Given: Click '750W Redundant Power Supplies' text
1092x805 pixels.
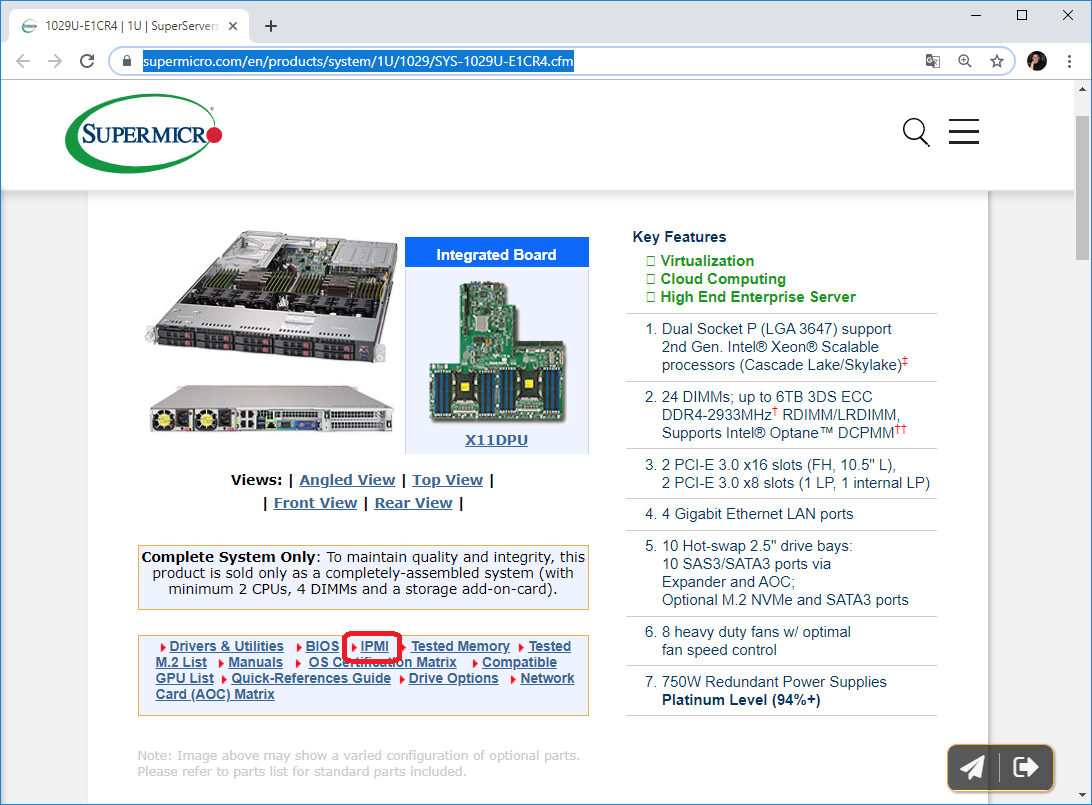Looking at the screenshot, I should pyautogui.click(x=774, y=682).
